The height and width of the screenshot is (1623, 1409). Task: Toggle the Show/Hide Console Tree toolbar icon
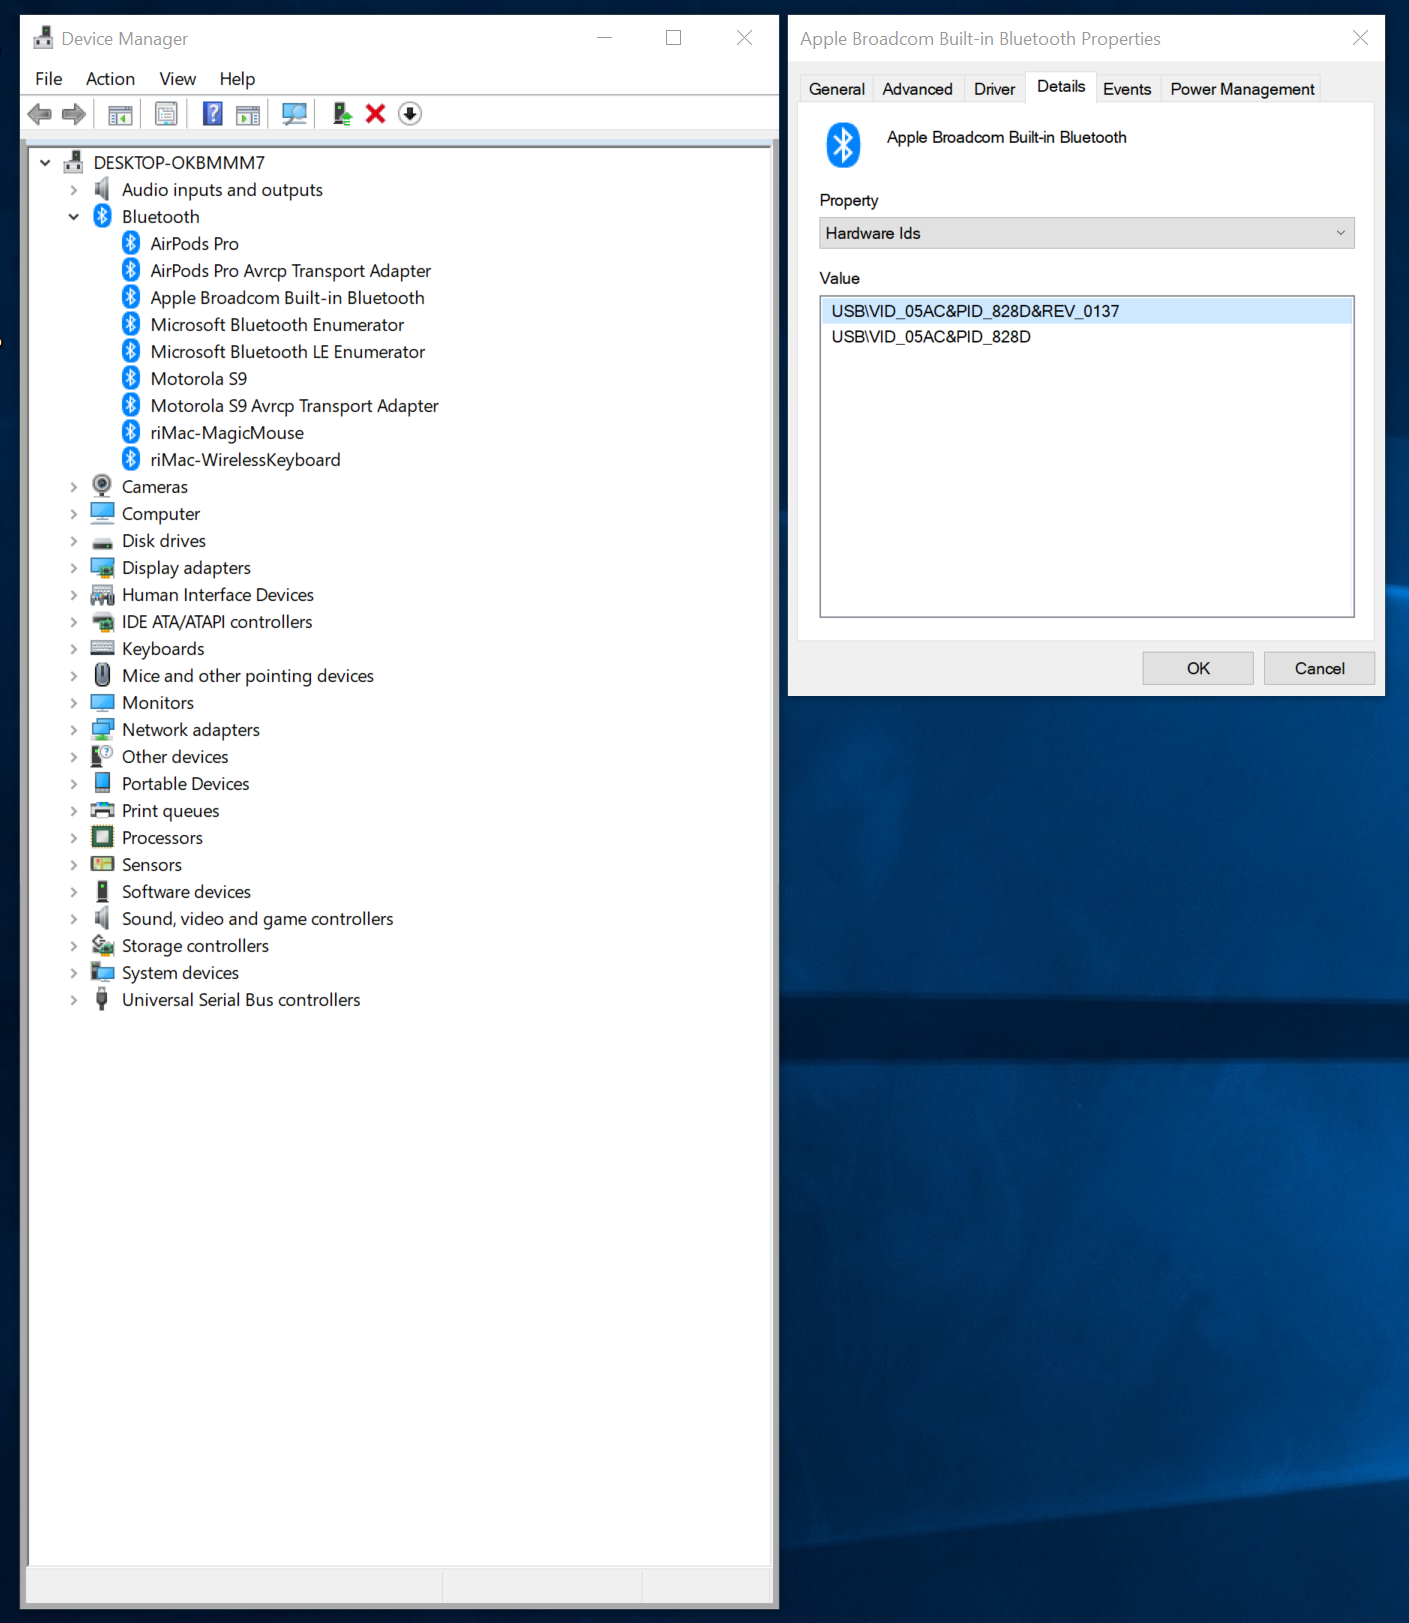point(120,114)
